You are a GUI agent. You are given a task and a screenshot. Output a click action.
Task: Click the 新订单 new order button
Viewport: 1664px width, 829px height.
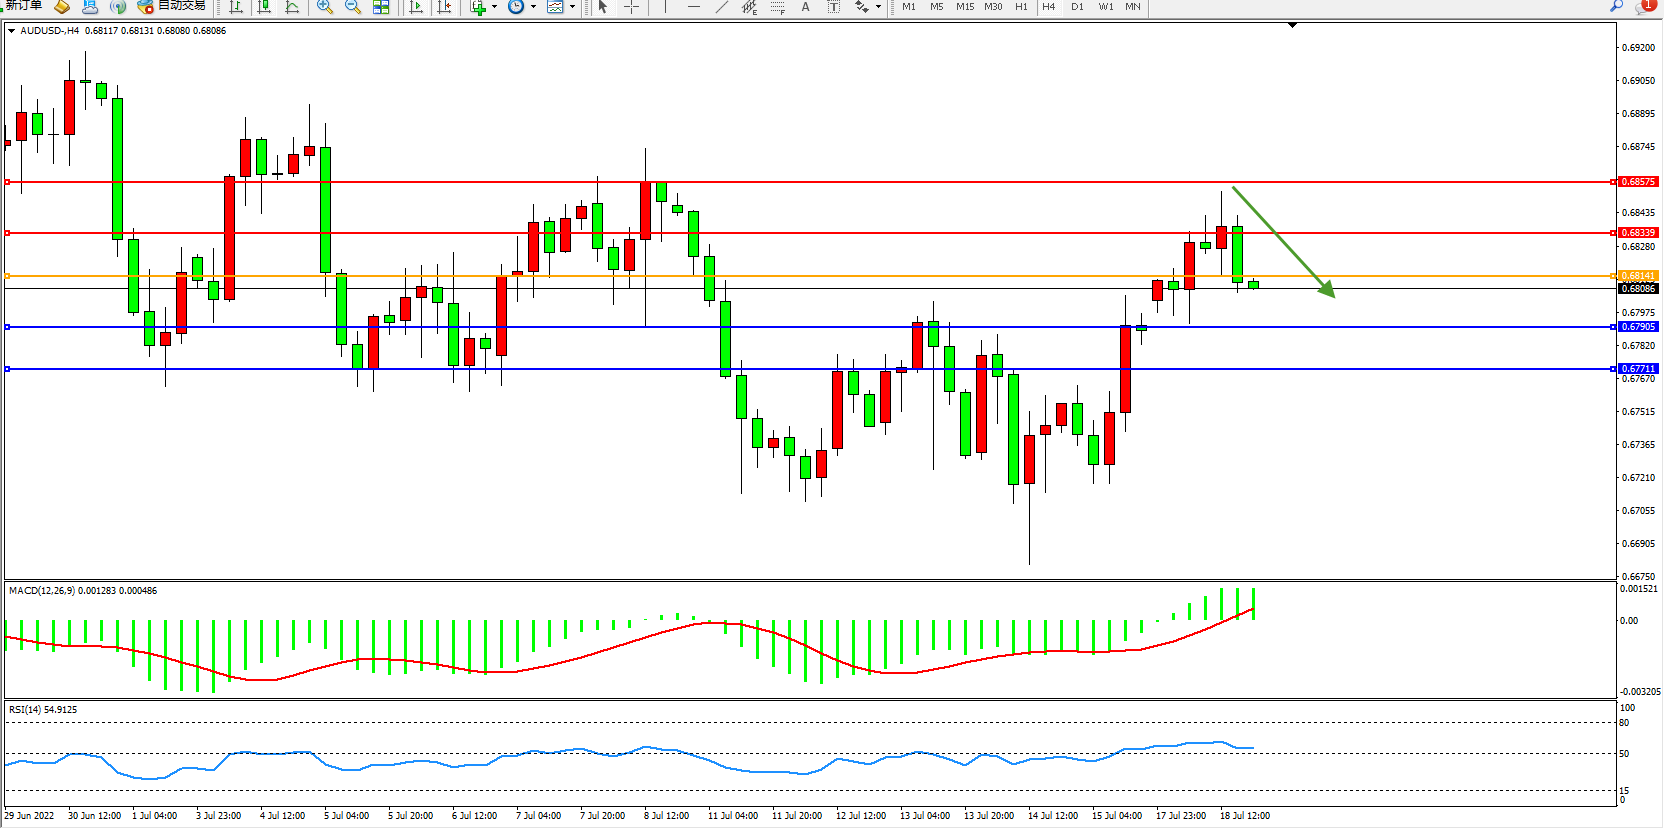point(24,6)
